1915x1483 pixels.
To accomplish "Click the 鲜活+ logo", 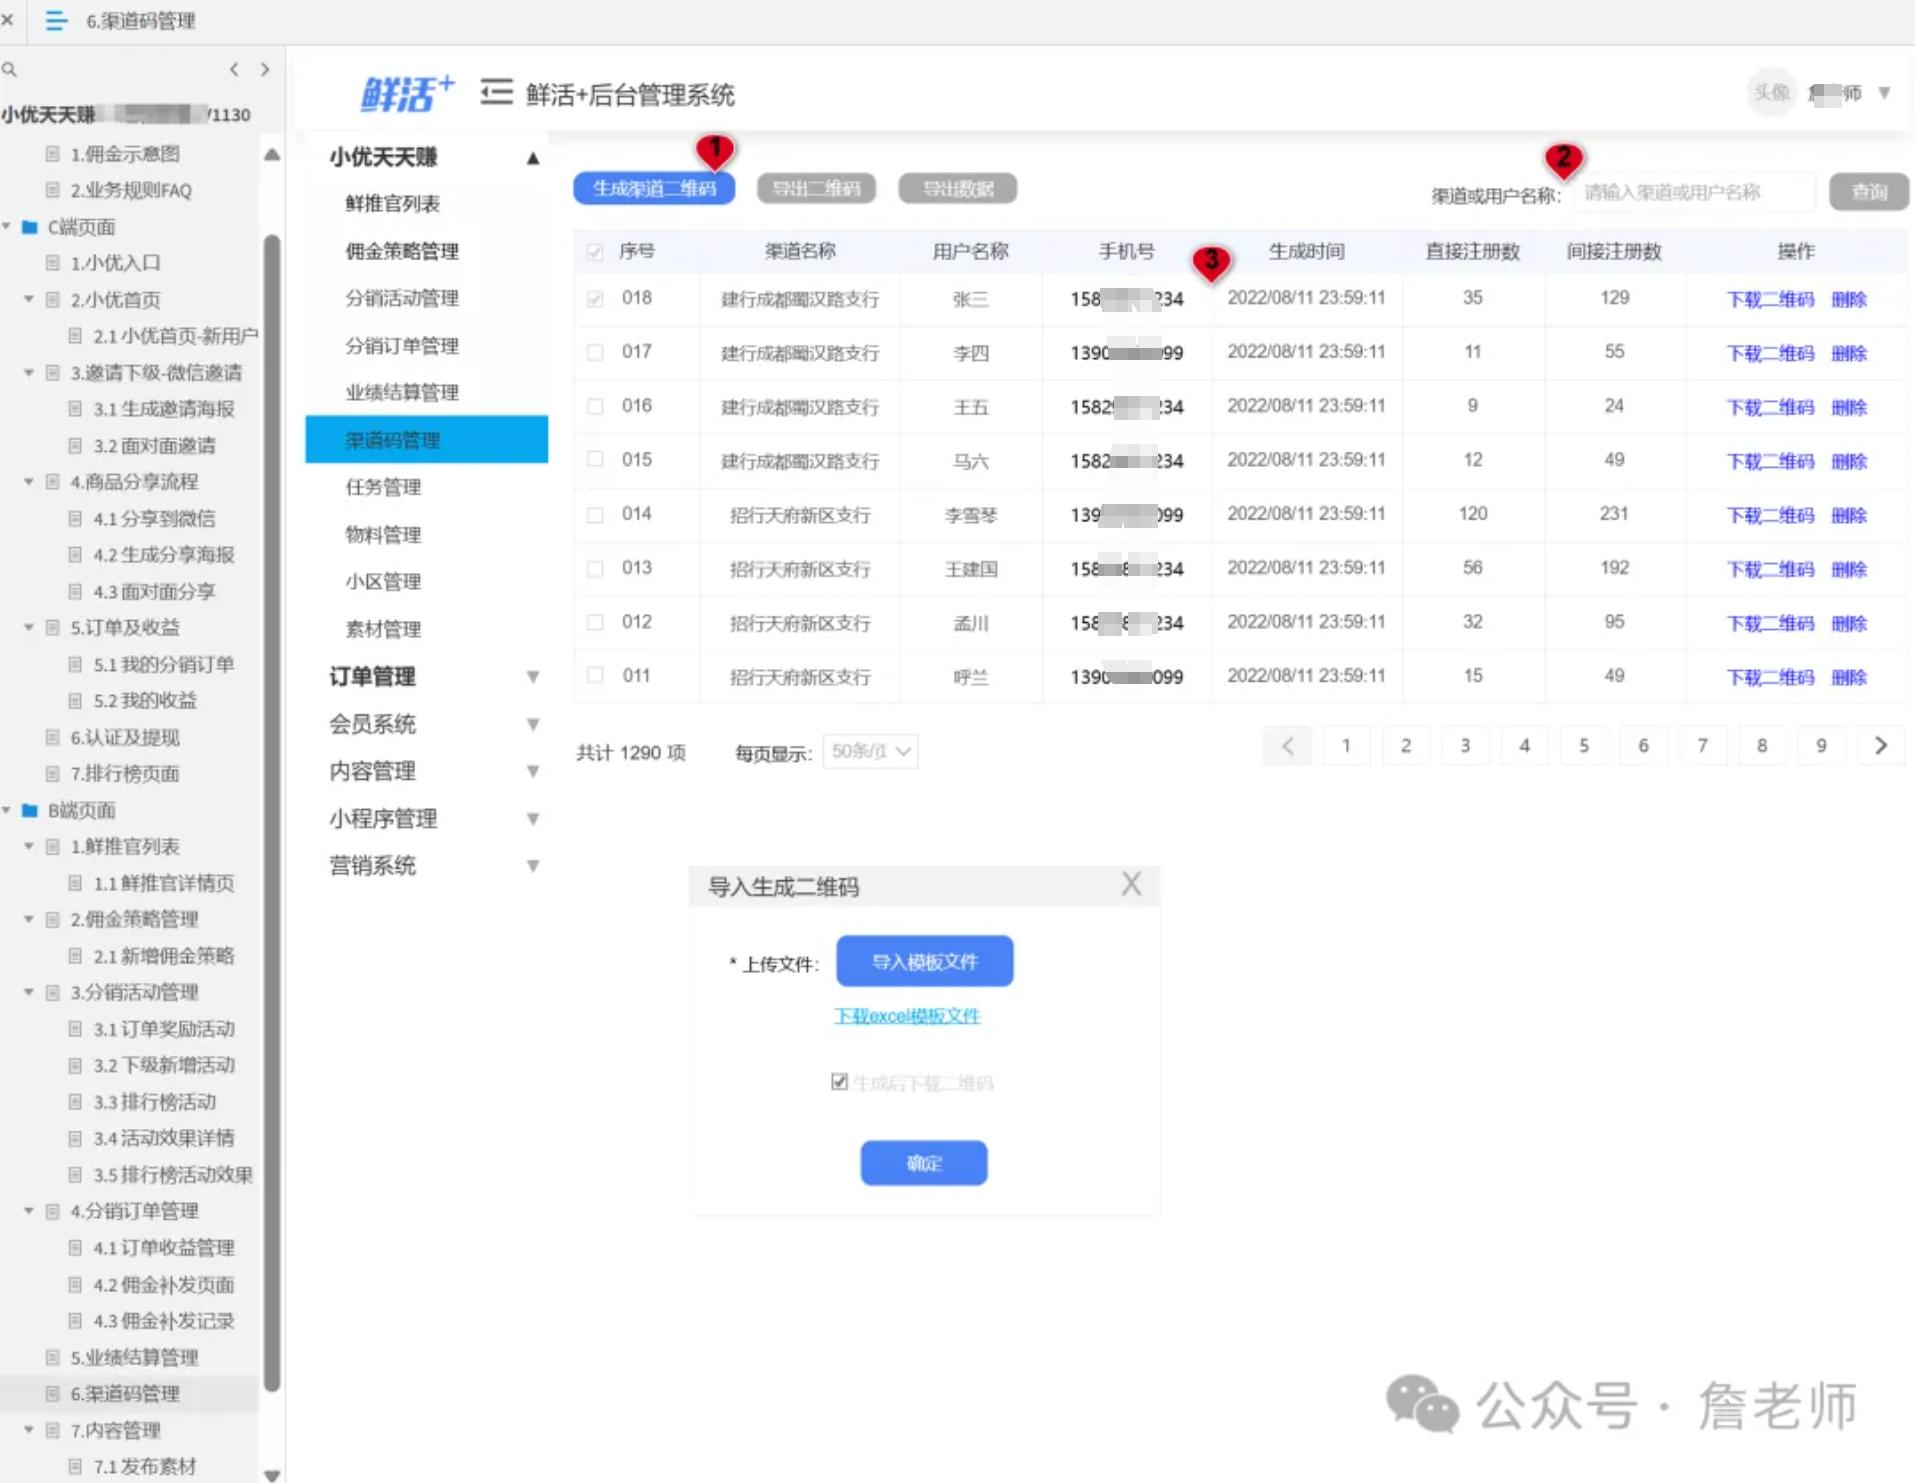I will (403, 92).
